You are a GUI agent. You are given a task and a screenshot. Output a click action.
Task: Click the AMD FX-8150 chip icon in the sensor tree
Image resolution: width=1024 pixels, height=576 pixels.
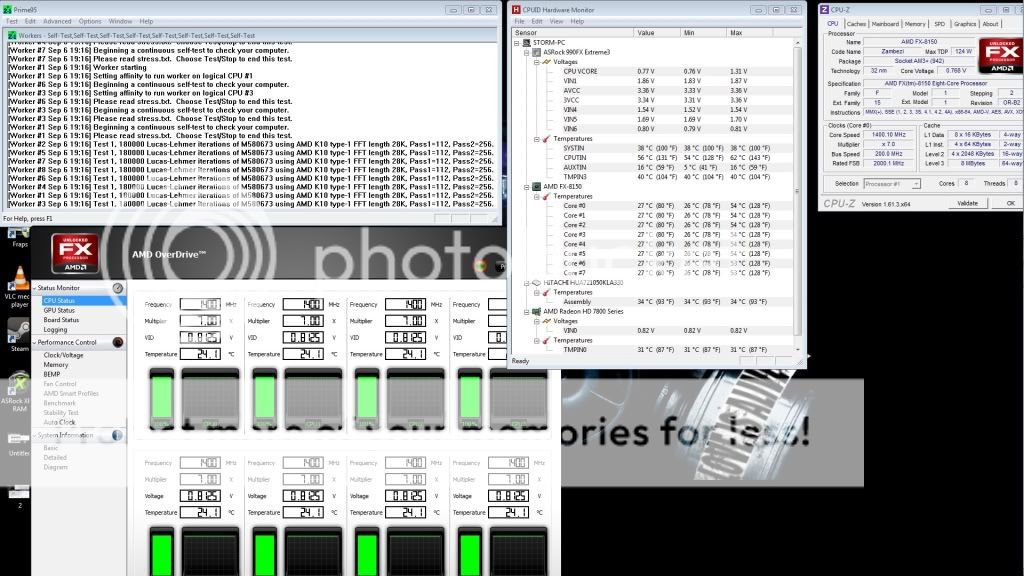point(536,187)
